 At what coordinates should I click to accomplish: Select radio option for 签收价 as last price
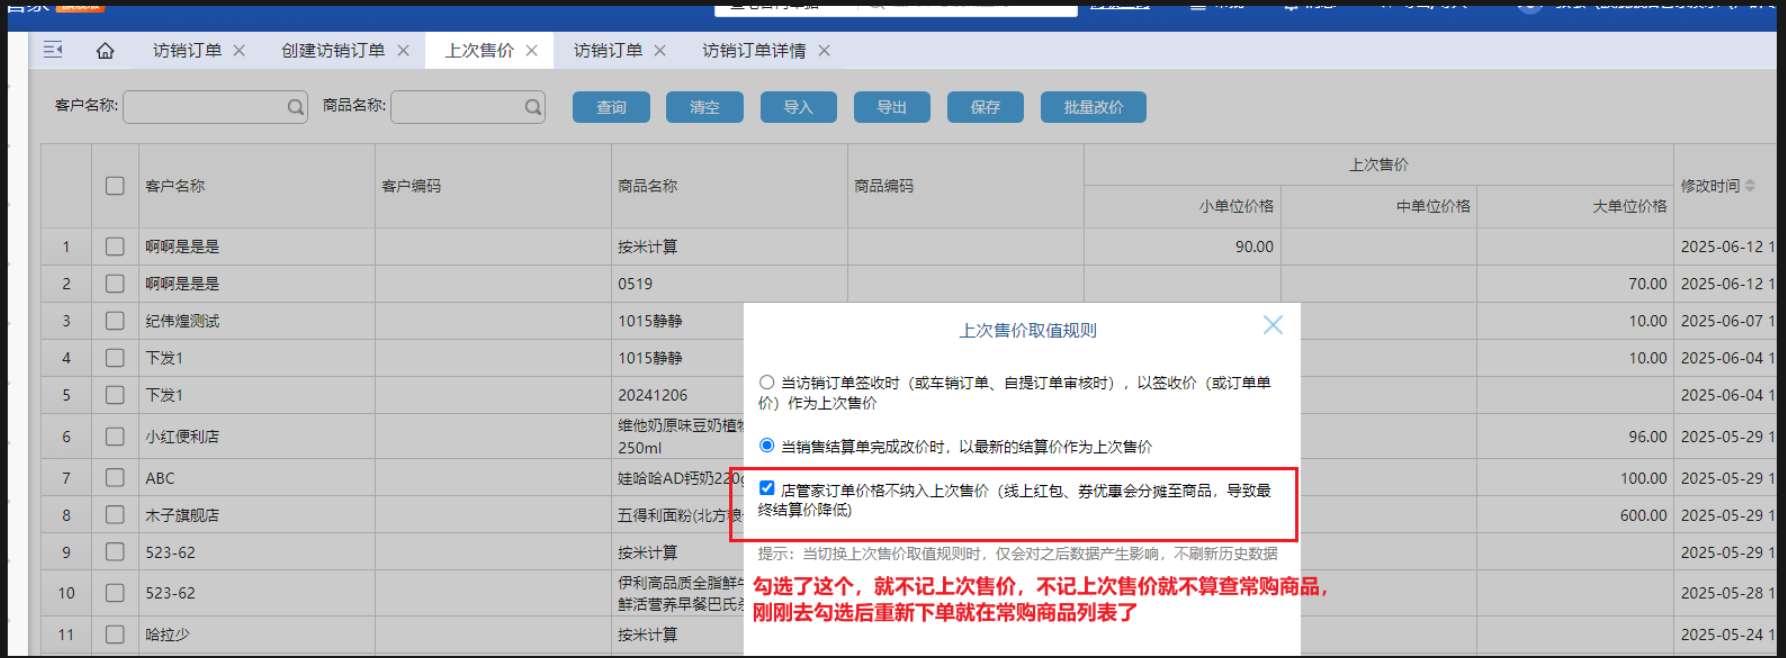[767, 382]
